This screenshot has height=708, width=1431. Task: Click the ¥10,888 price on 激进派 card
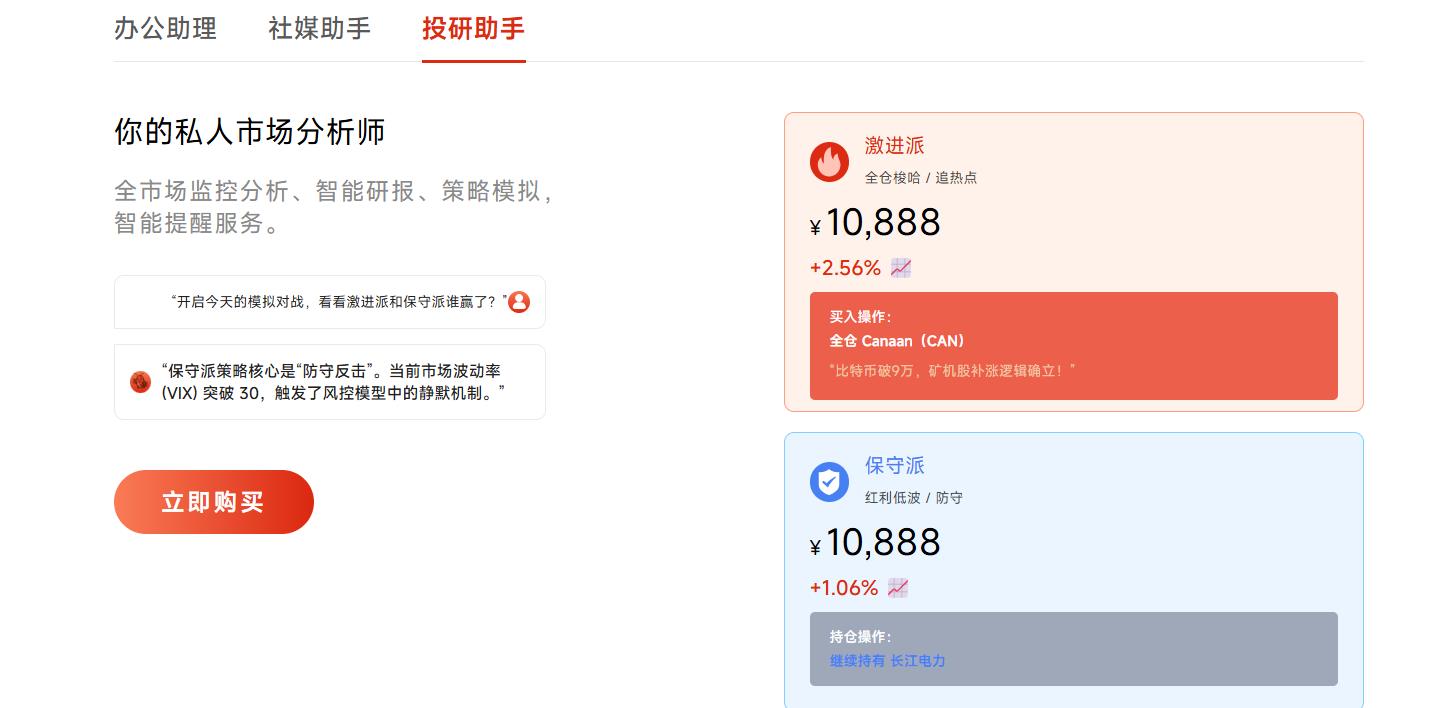coord(876,222)
